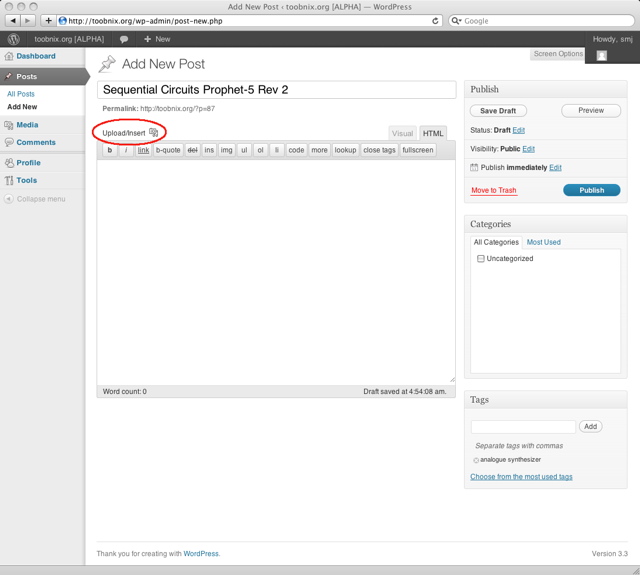Go to All Posts submenu
640x575 pixels.
coord(21,94)
